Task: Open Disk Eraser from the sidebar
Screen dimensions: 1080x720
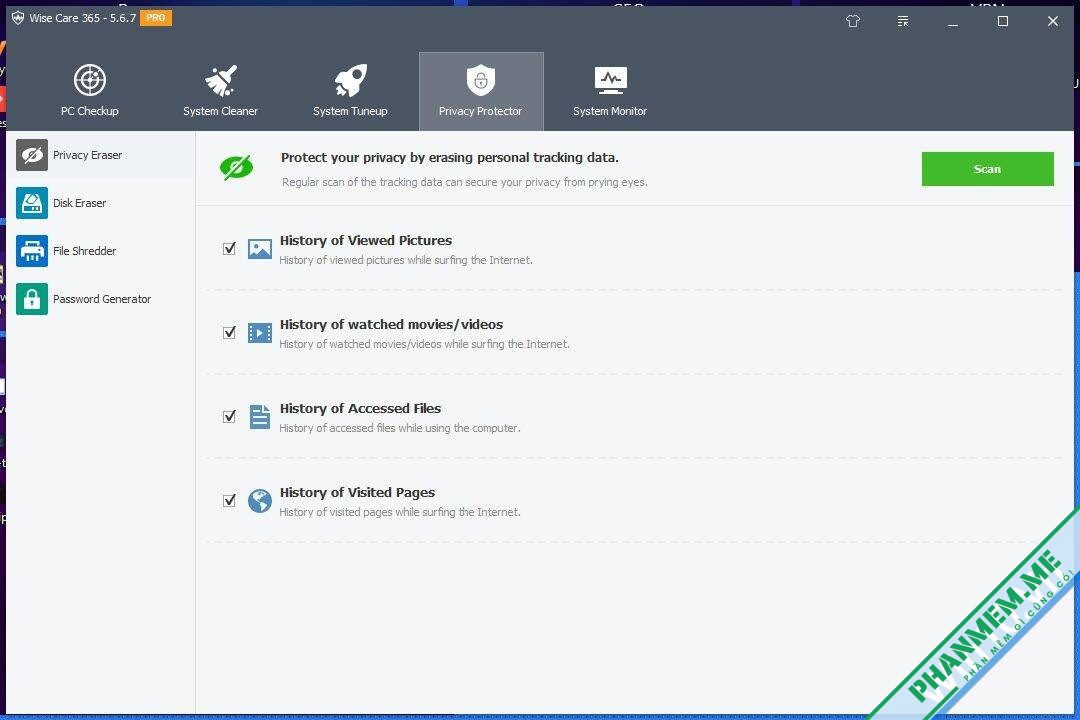Action: [101, 203]
